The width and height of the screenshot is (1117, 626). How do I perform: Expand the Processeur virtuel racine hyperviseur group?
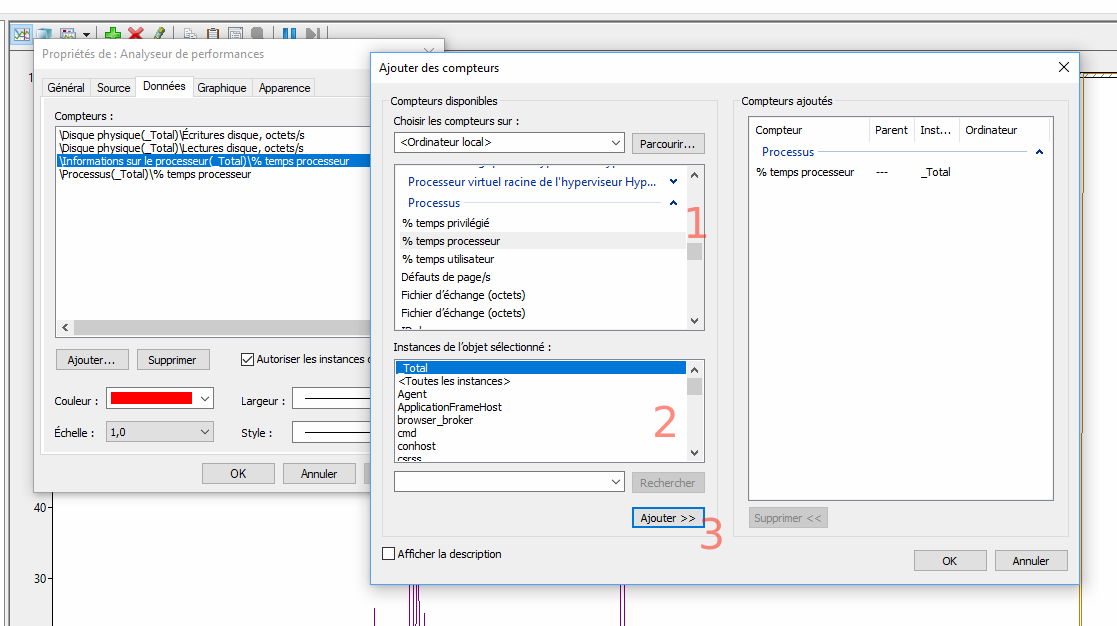coord(673,182)
